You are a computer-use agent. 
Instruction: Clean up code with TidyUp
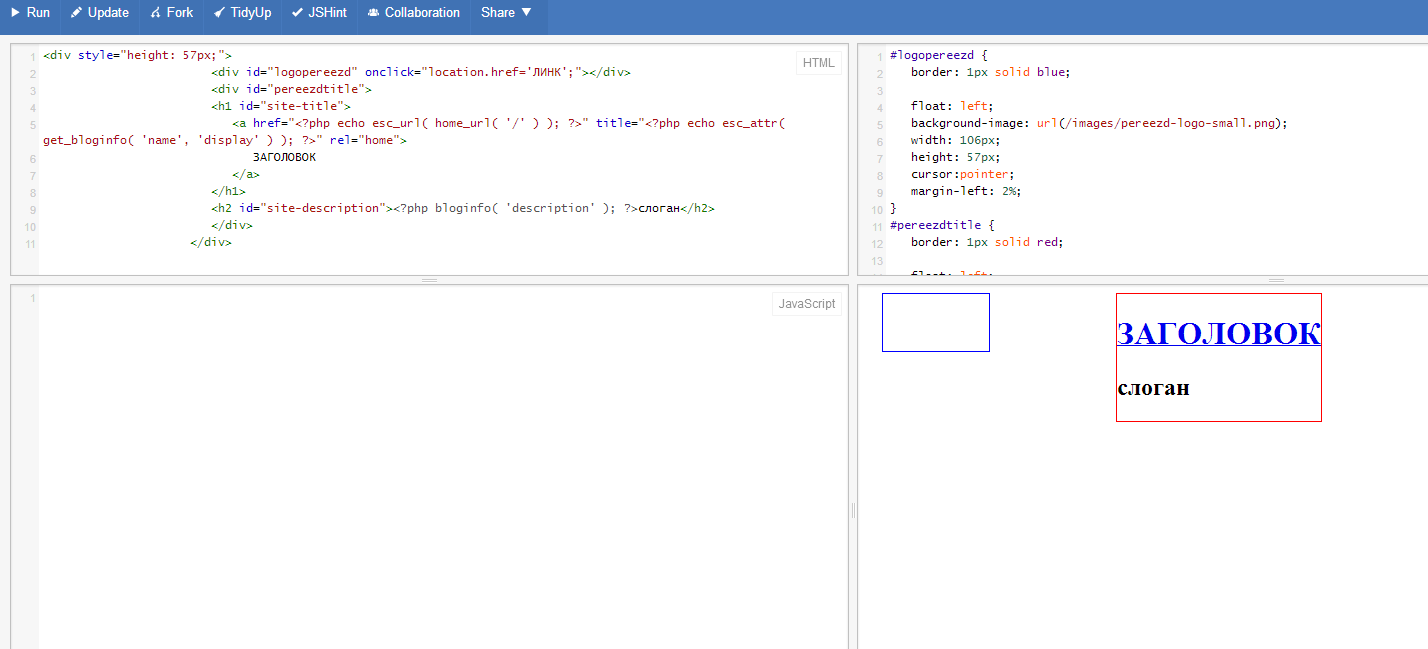(x=243, y=13)
